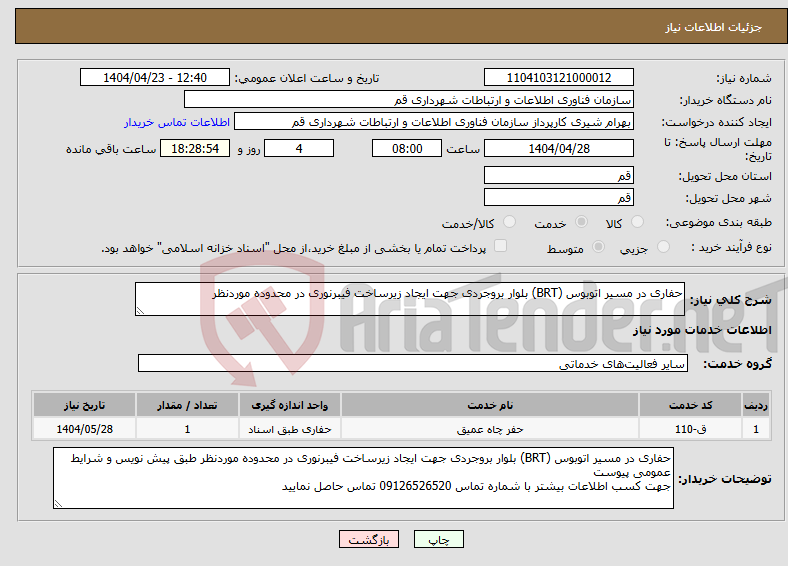Click the نام خدمت column header
This screenshot has width=788, height=566.
[490, 405]
